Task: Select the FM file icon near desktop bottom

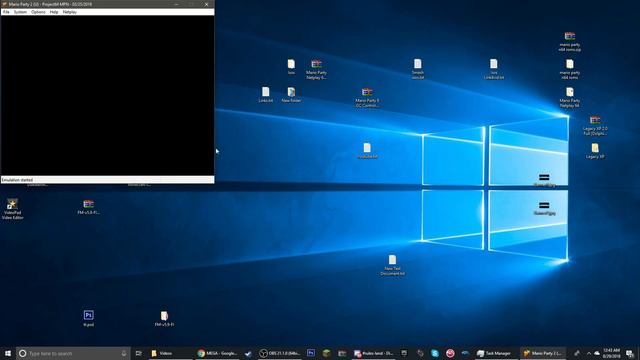Action: click(164, 318)
